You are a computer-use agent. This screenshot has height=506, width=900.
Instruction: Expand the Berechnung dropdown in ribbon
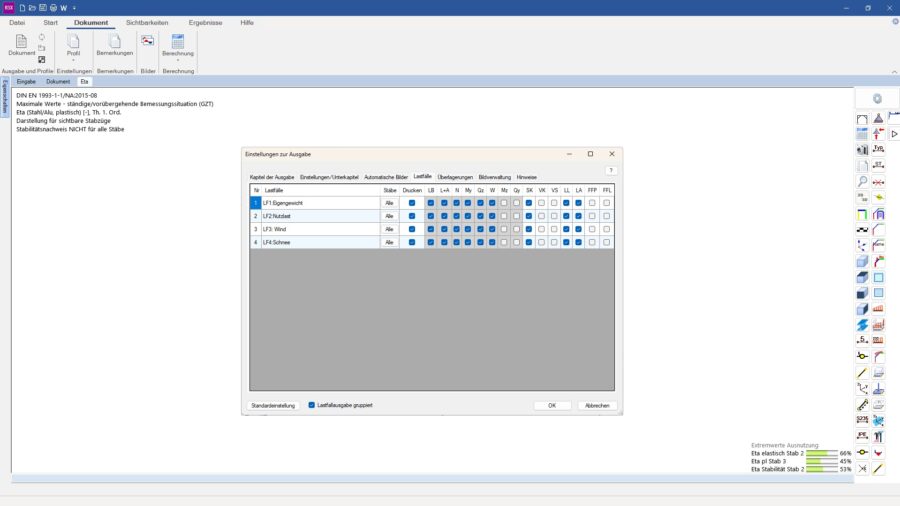[178, 60]
